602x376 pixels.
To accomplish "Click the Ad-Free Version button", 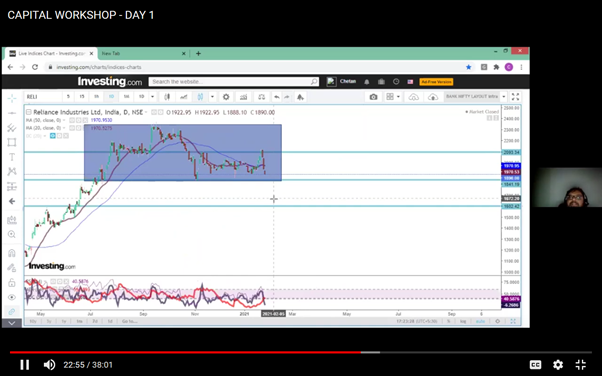I will 436,82.
